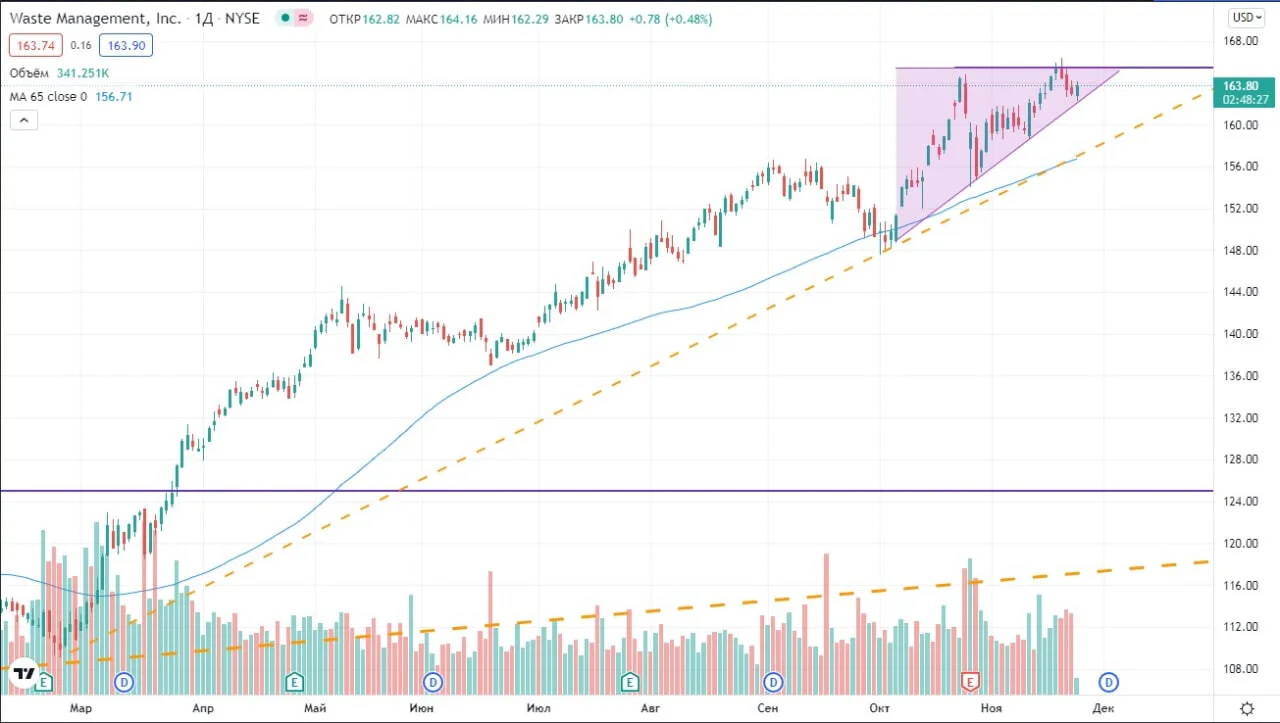This screenshot has height=723, width=1280.
Task: Open the USD currency dropdown
Action: point(1248,17)
